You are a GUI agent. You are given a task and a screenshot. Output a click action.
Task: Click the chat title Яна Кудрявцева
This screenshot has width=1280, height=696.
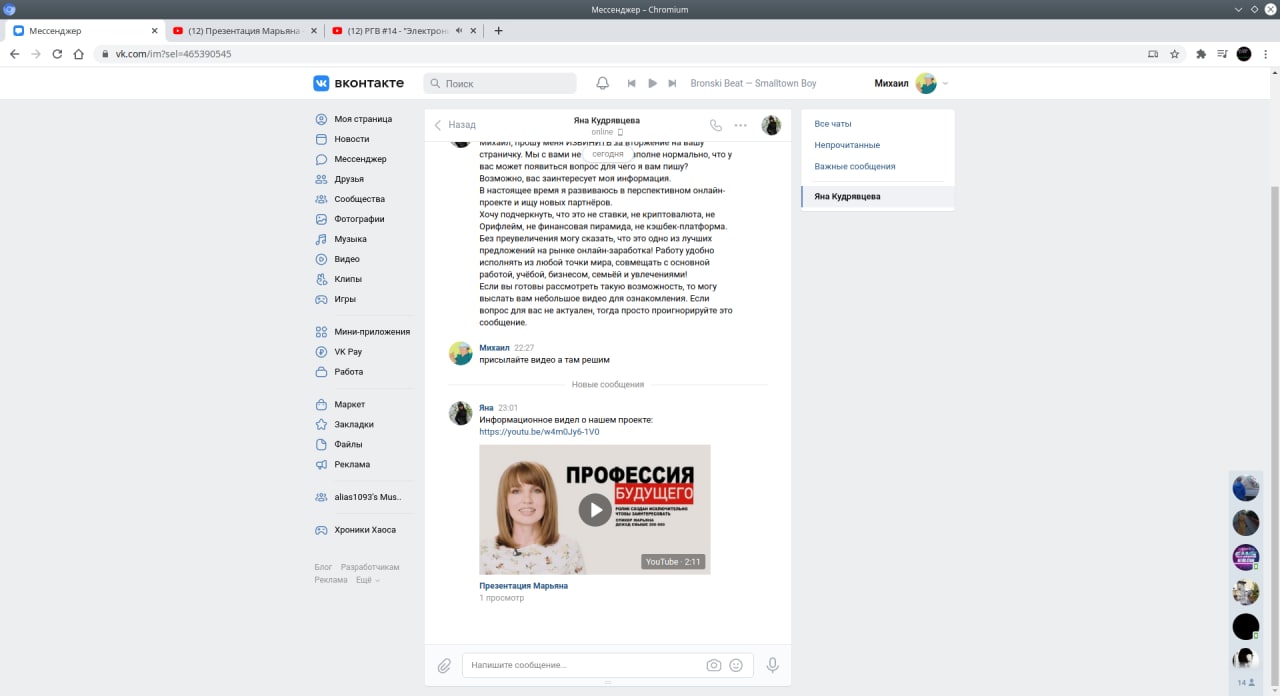607,120
